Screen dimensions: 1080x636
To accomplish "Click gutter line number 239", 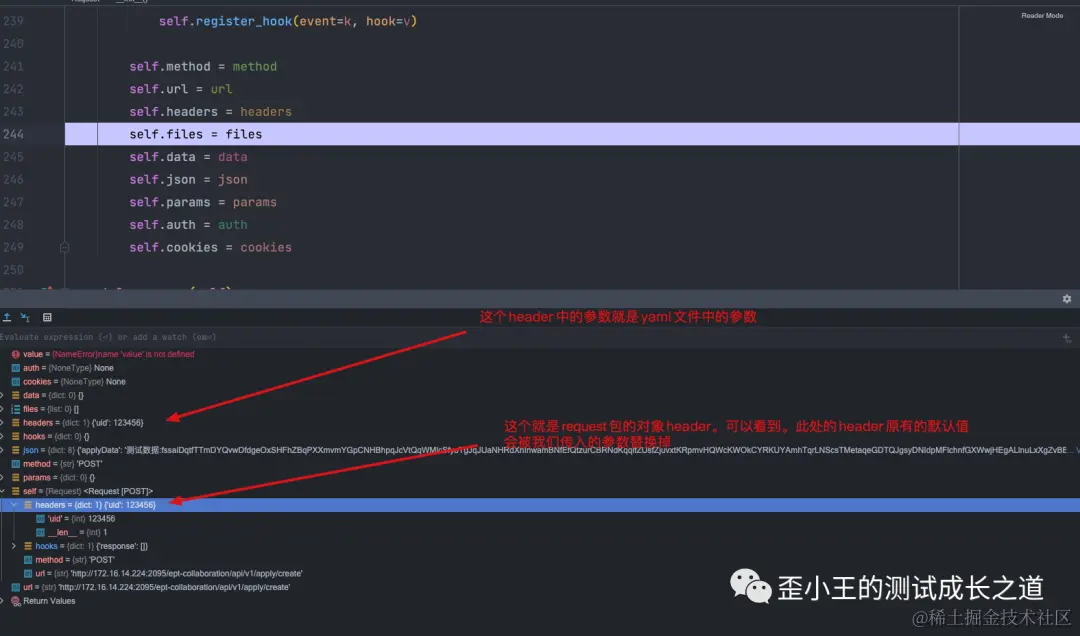I will [x=13, y=21].
